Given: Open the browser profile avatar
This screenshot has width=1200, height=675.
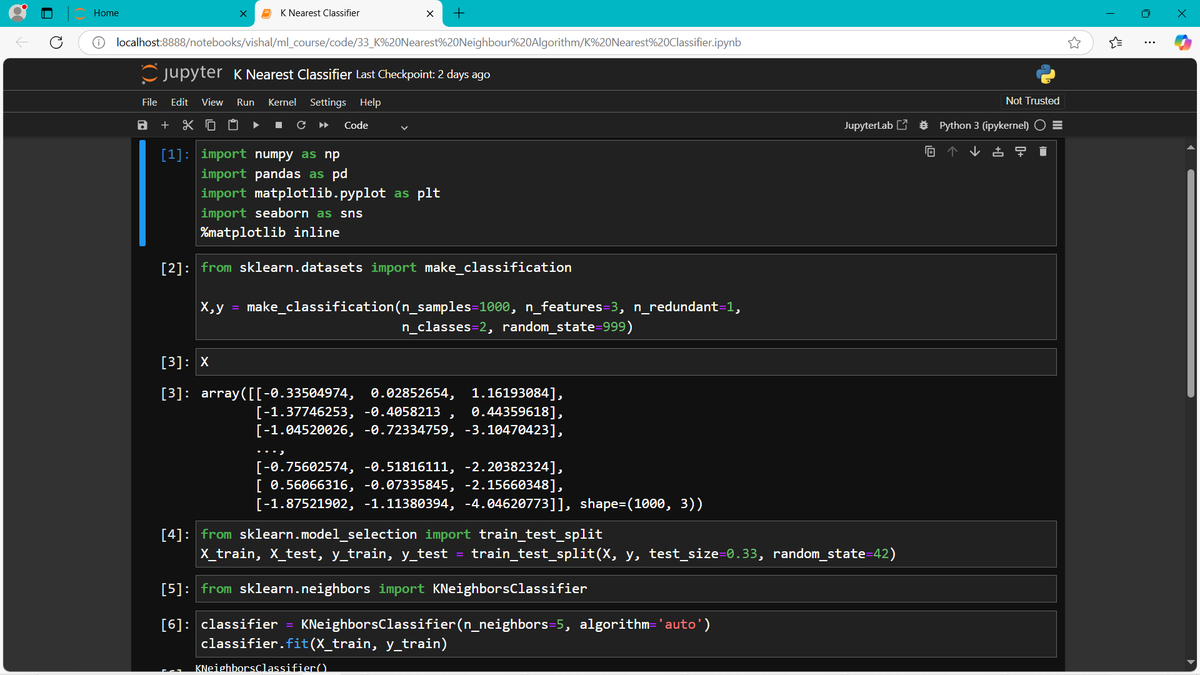Looking at the screenshot, I should (x=16, y=13).
